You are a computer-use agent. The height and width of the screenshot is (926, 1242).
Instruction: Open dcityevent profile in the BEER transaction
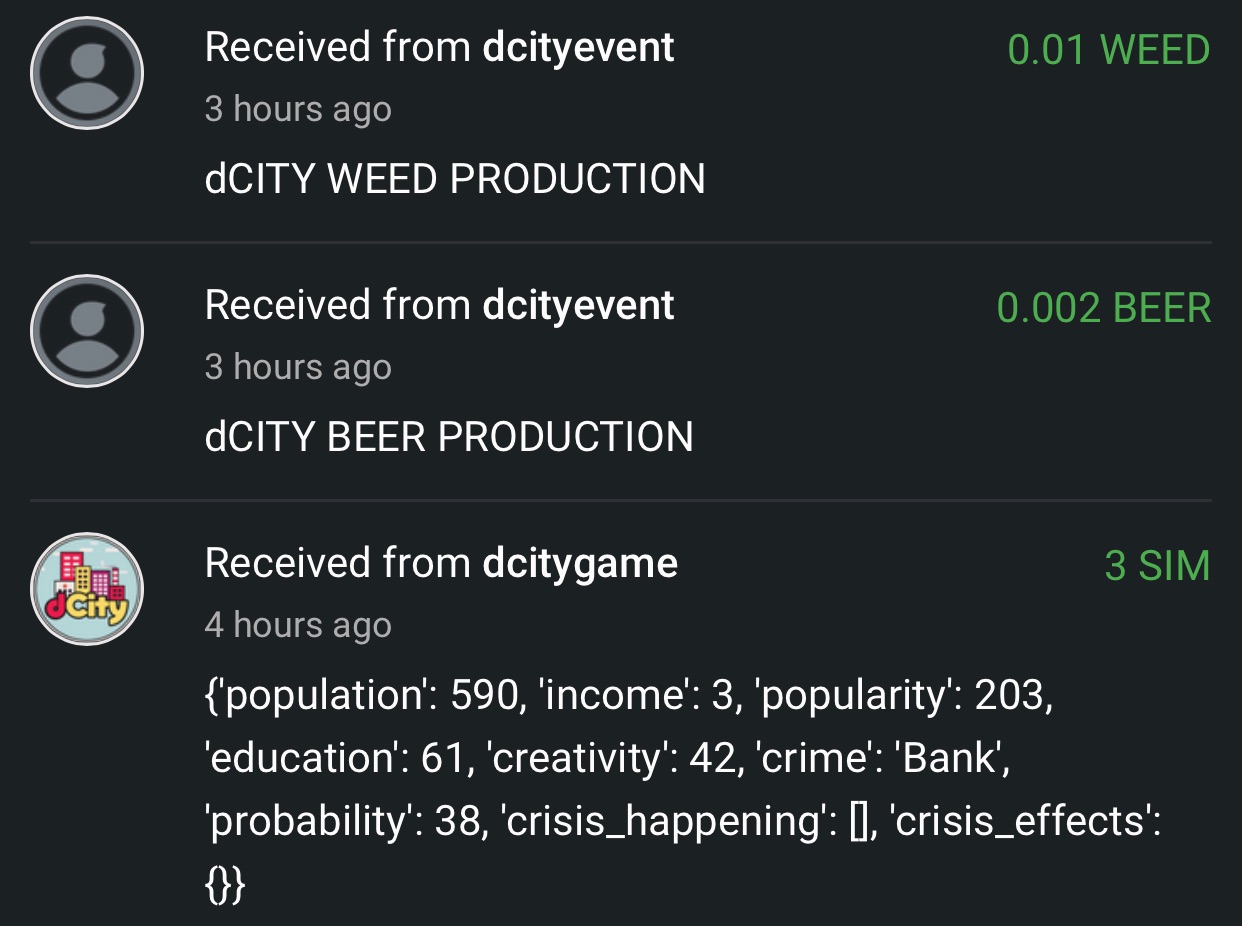[x=578, y=306]
